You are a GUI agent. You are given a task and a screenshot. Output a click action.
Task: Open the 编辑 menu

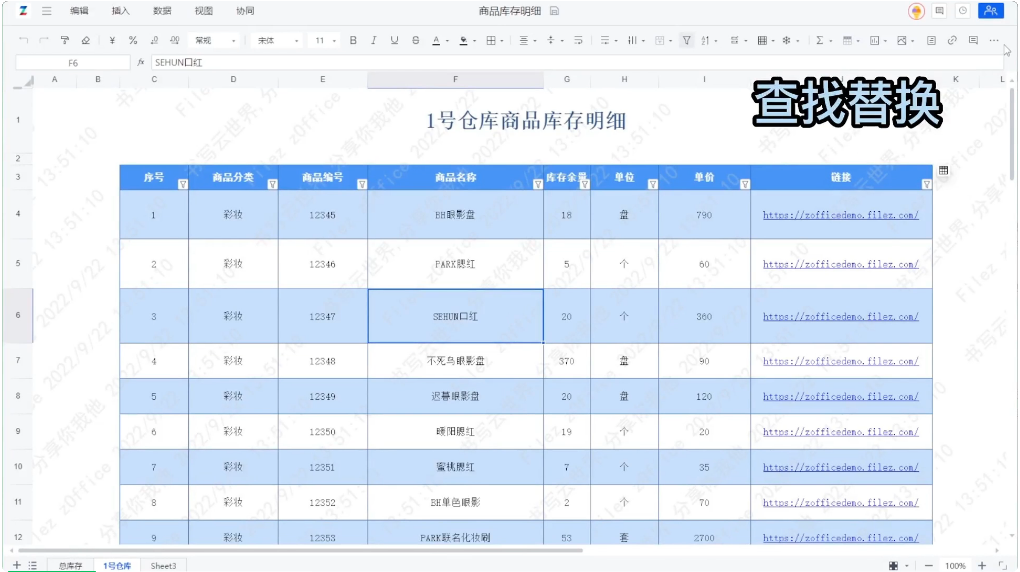pos(79,11)
